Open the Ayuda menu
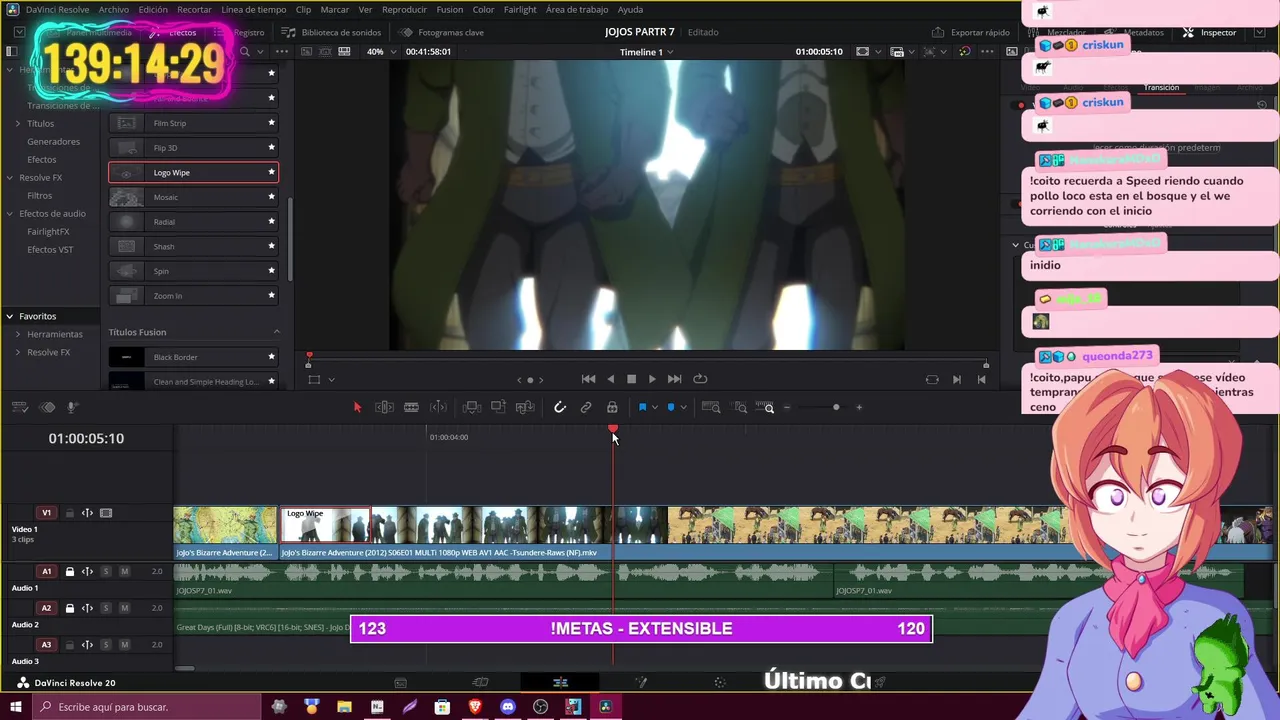1280x720 pixels. point(630,9)
